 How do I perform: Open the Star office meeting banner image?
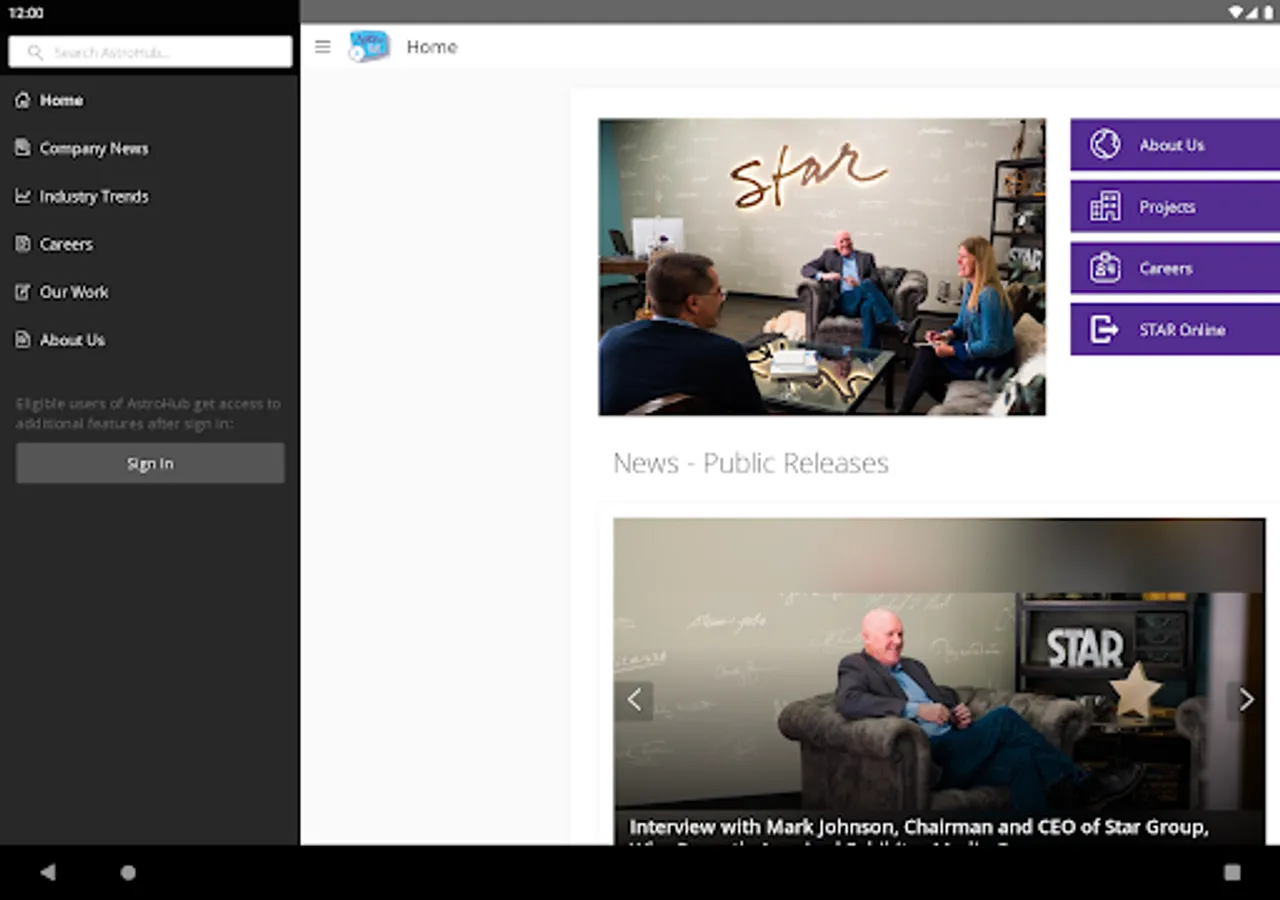pos(822,267)
